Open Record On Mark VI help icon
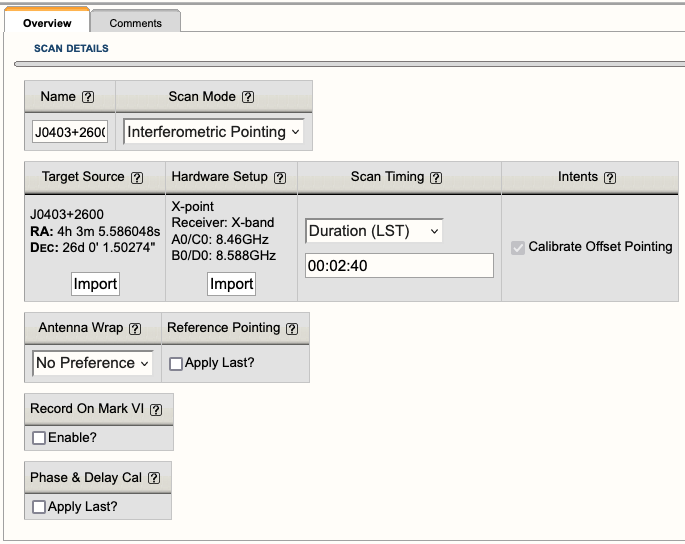This screenshot has width=685, height=544. coord(154,410)
